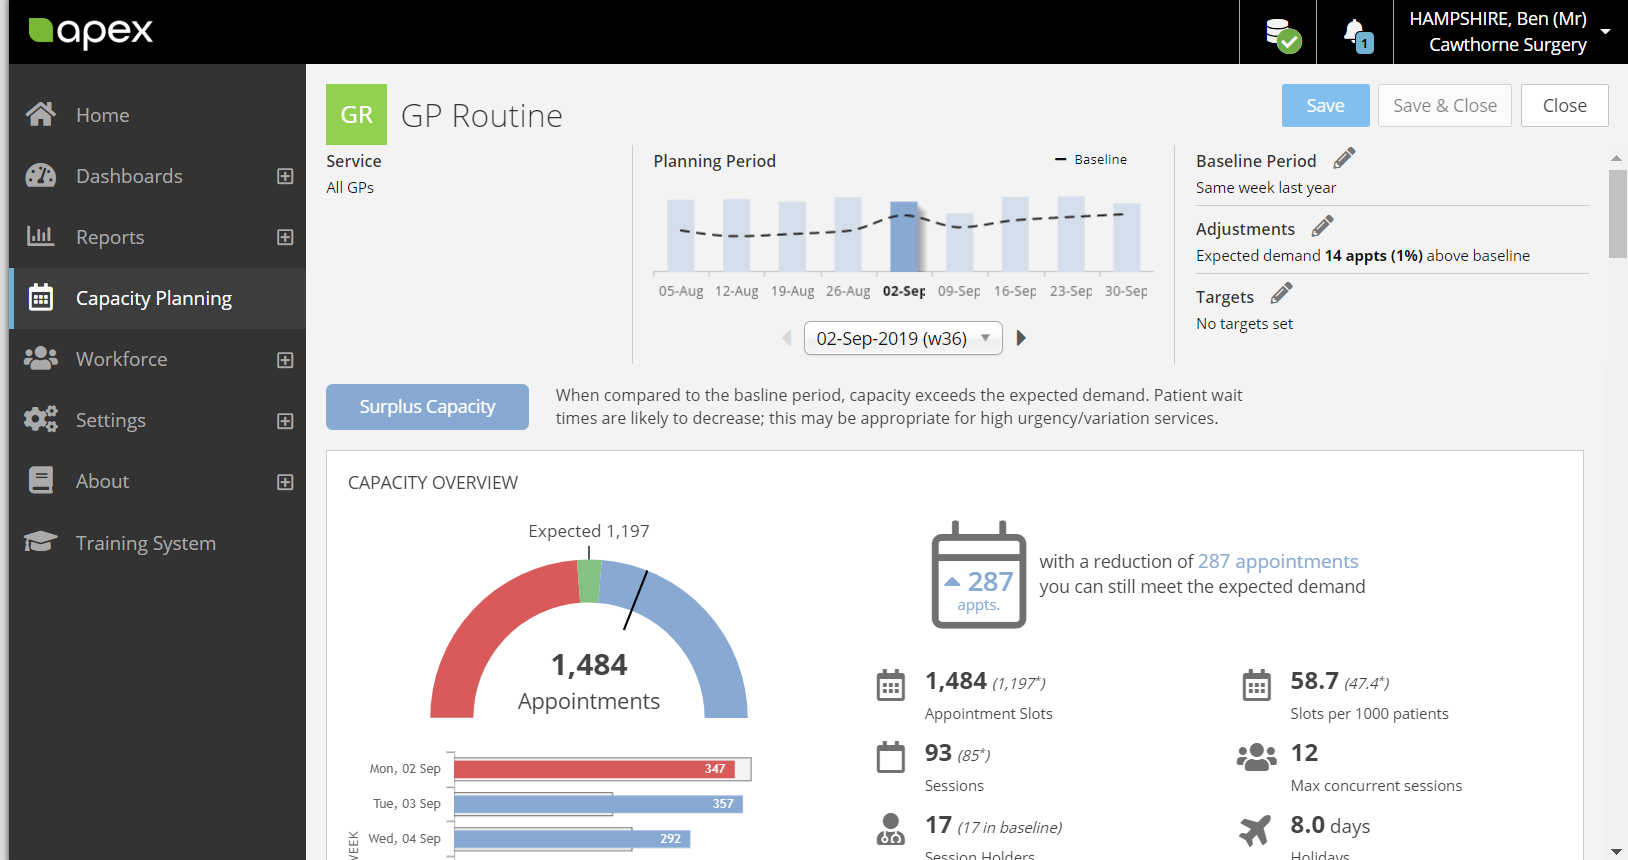Click the Settings gears icon

(x=41, y=420)
